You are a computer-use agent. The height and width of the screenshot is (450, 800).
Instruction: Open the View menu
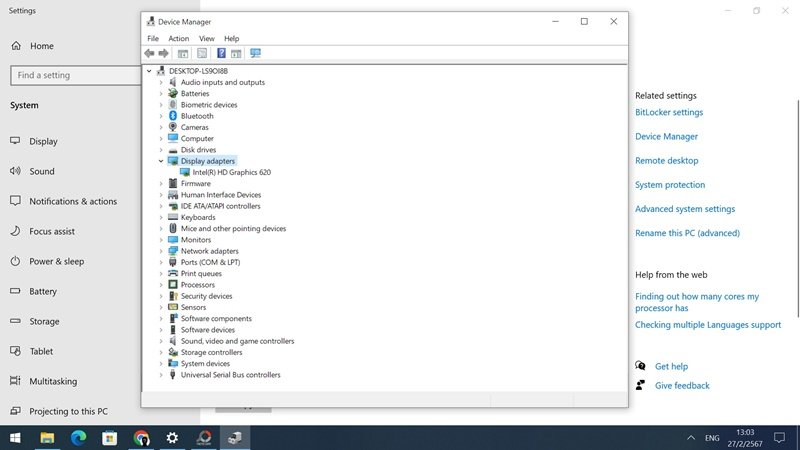[206, 38]
